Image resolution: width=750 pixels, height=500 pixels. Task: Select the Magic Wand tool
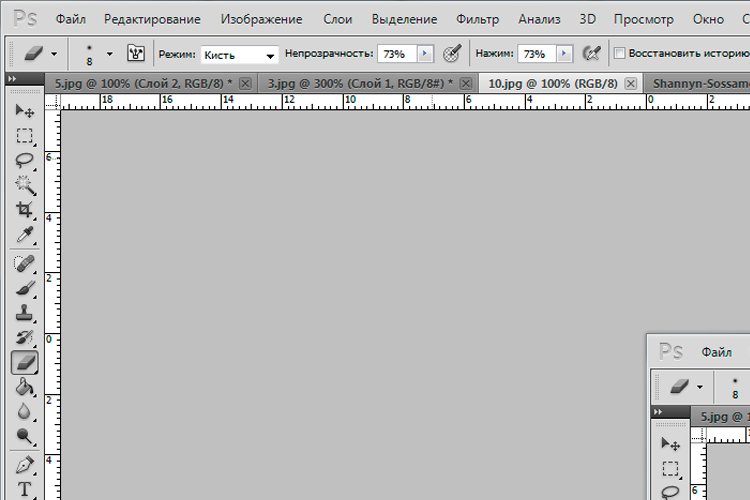pyautogui.click(x=24, y=185)
